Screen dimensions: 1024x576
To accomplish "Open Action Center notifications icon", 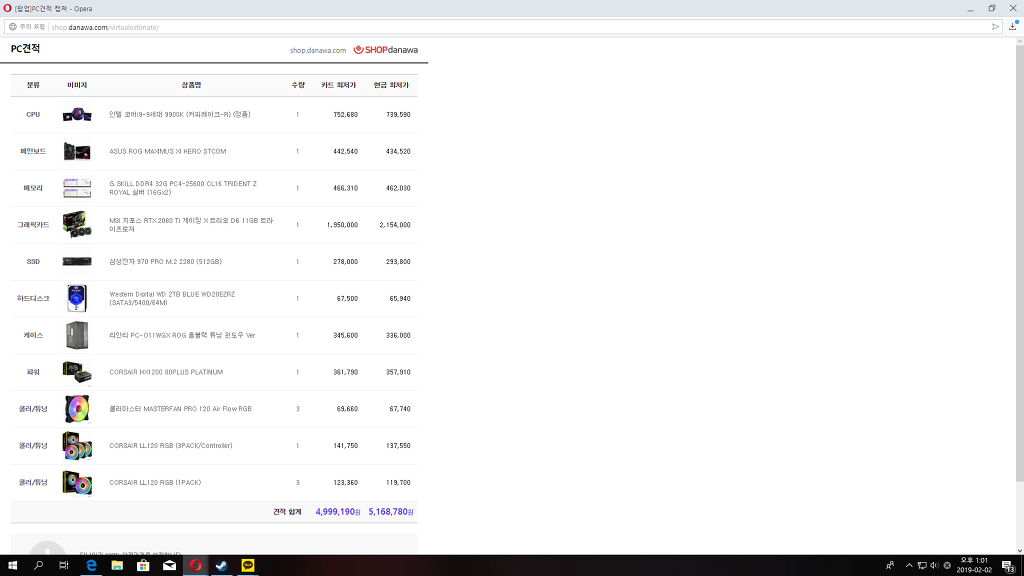I will tap(1009, 566).
